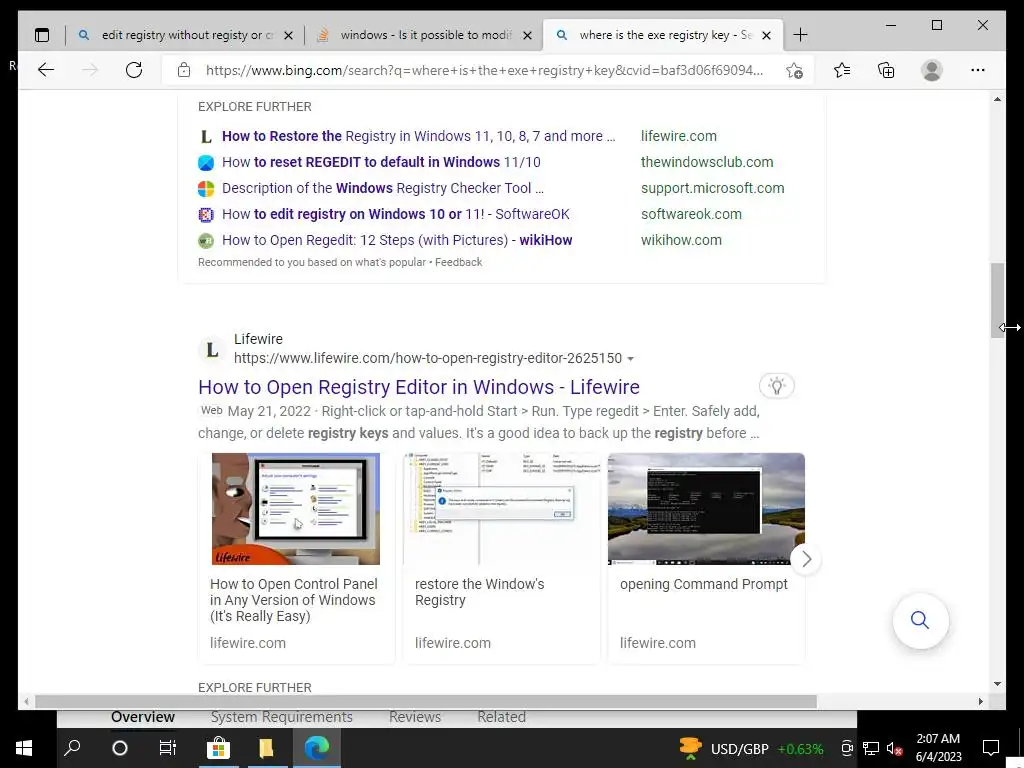This screenshot has width=1024, height=768.
Task: Open the Edge profile avatar
Action: click(932, 70)
